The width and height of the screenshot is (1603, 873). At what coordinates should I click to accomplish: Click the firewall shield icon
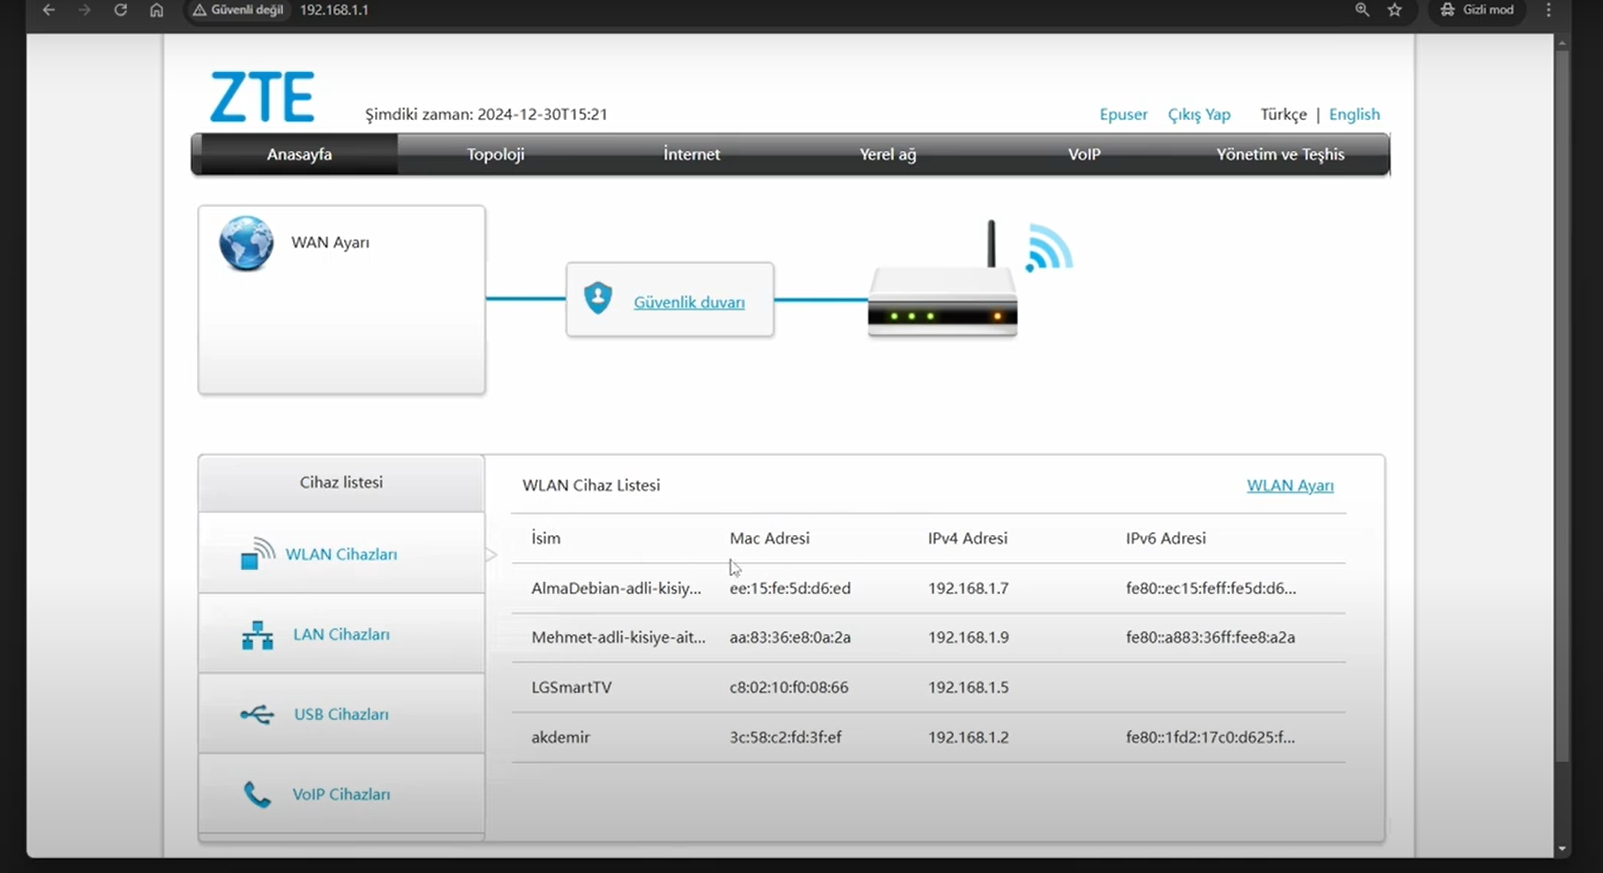tap(598, 298)
